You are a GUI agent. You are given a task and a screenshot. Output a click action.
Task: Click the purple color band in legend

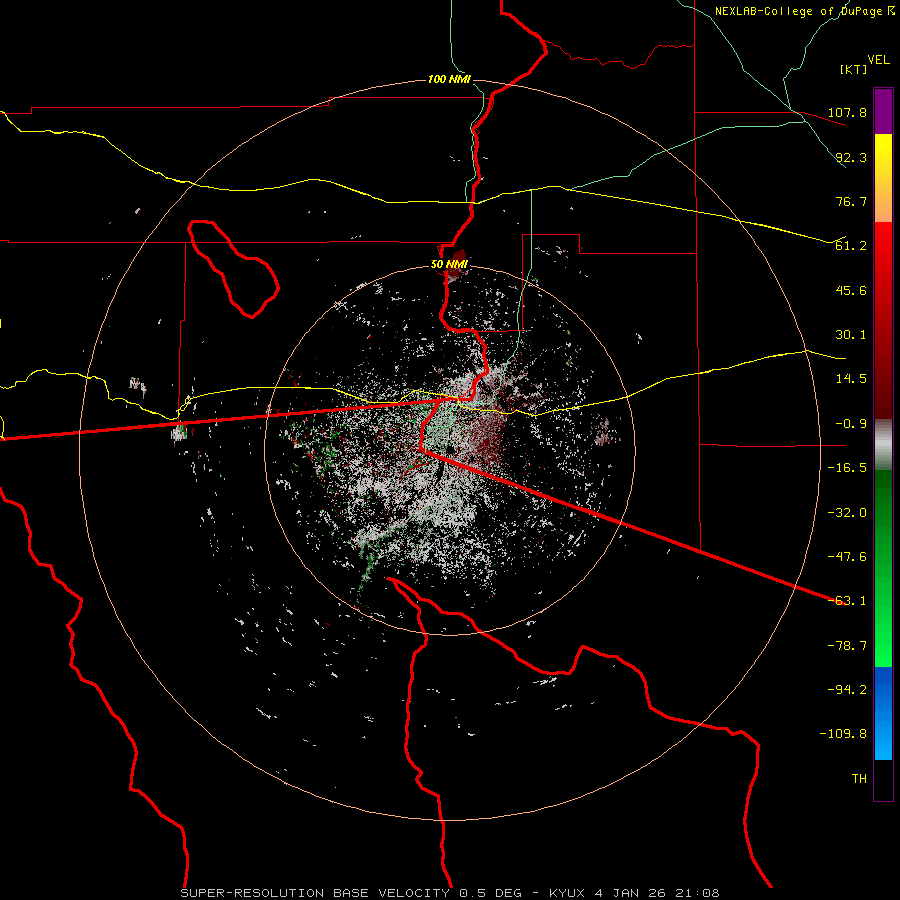click(883, 111)
